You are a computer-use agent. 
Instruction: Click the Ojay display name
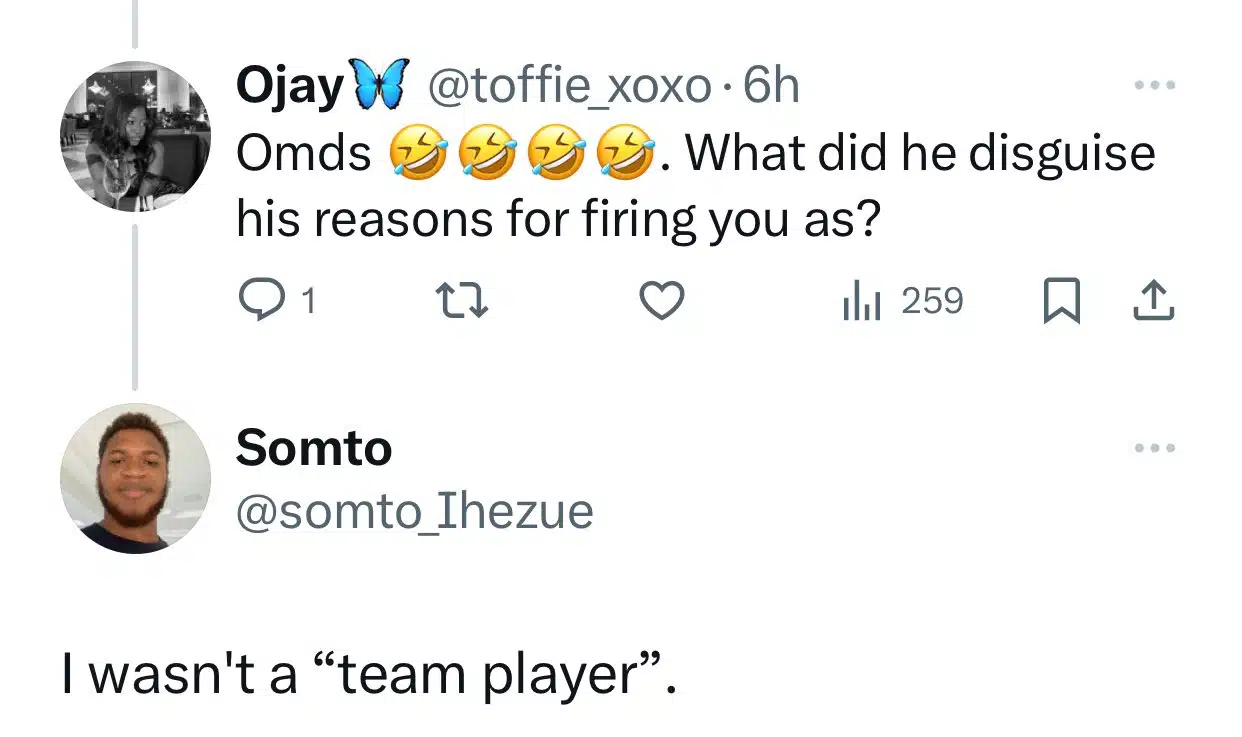[289, 87]
